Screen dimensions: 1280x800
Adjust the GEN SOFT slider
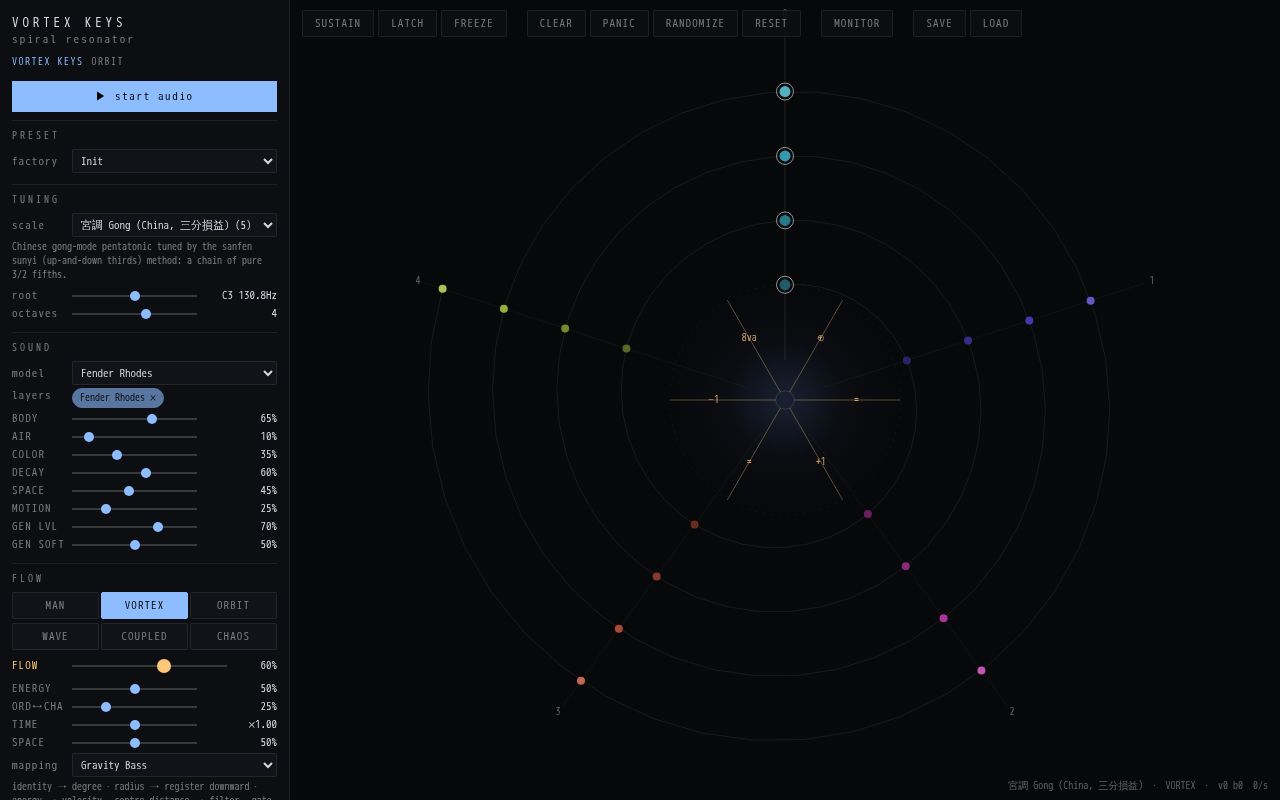134,545
